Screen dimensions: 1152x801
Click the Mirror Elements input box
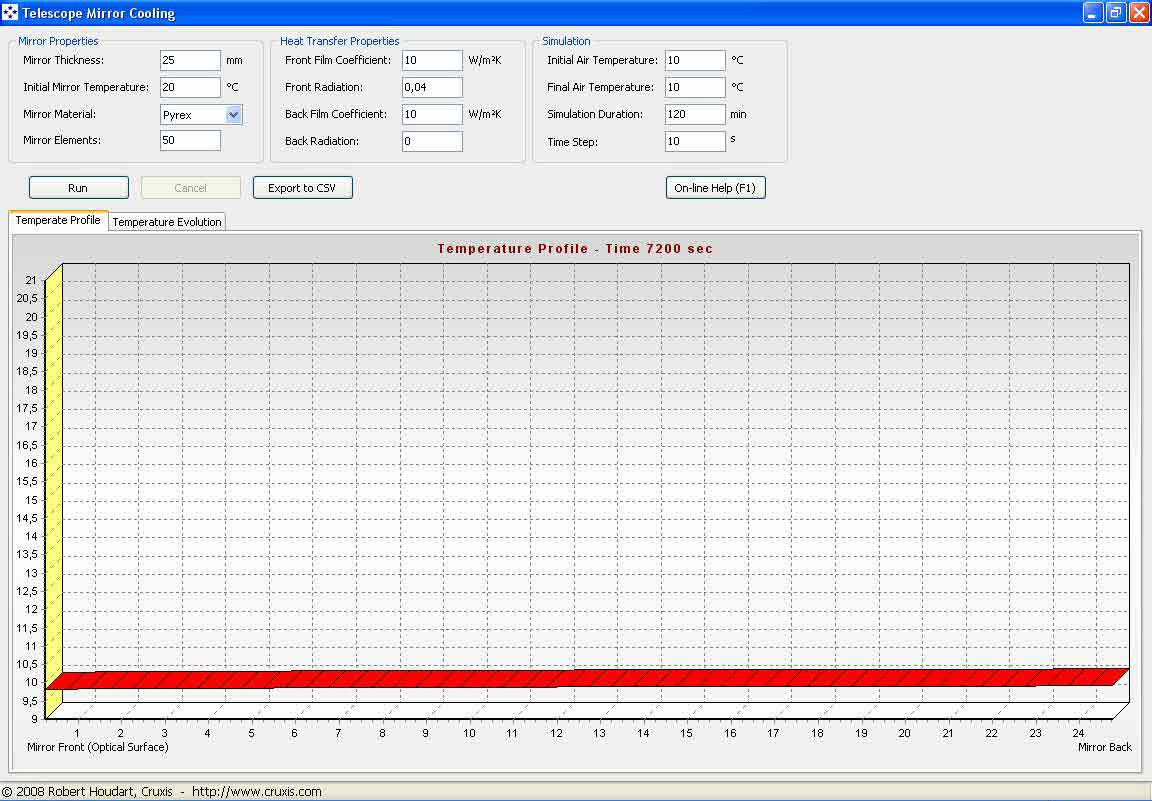click(x=190, y=141)
